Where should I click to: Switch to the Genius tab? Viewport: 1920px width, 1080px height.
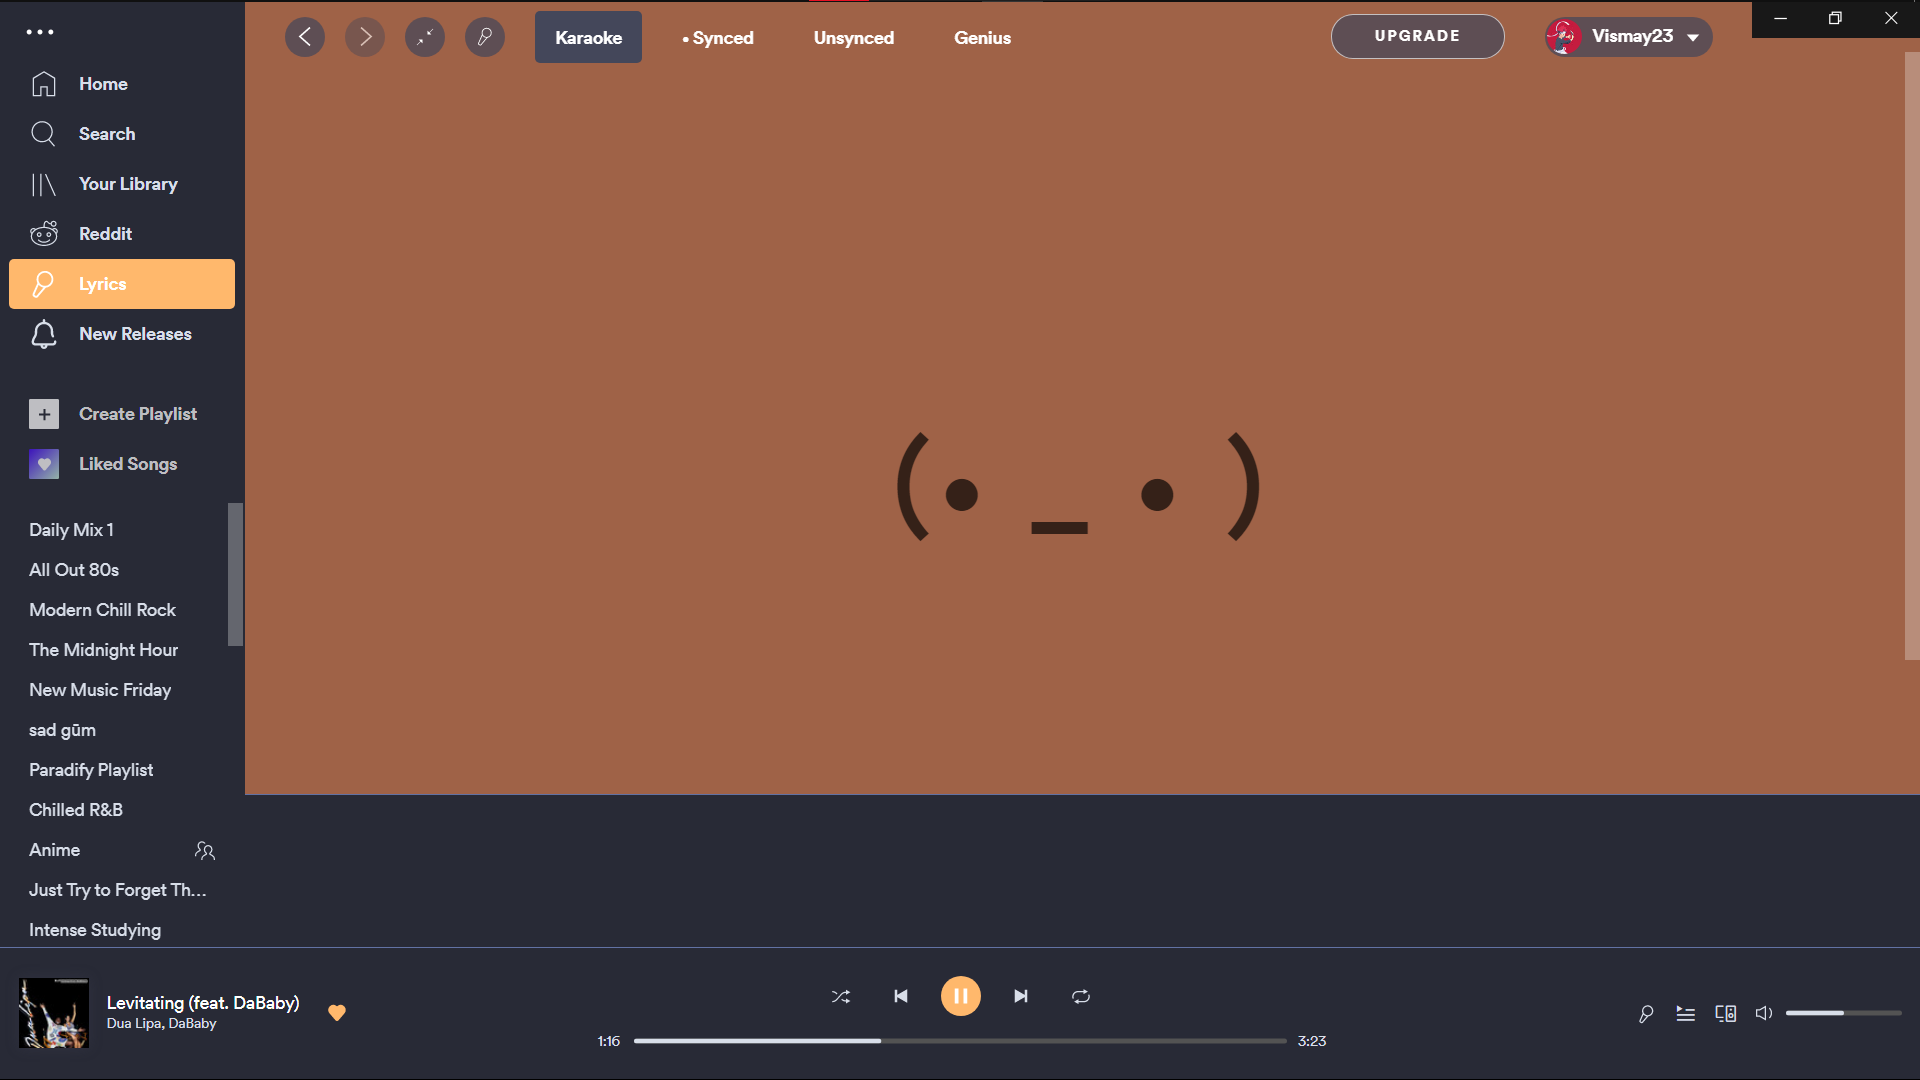click(x=982, y=37)
